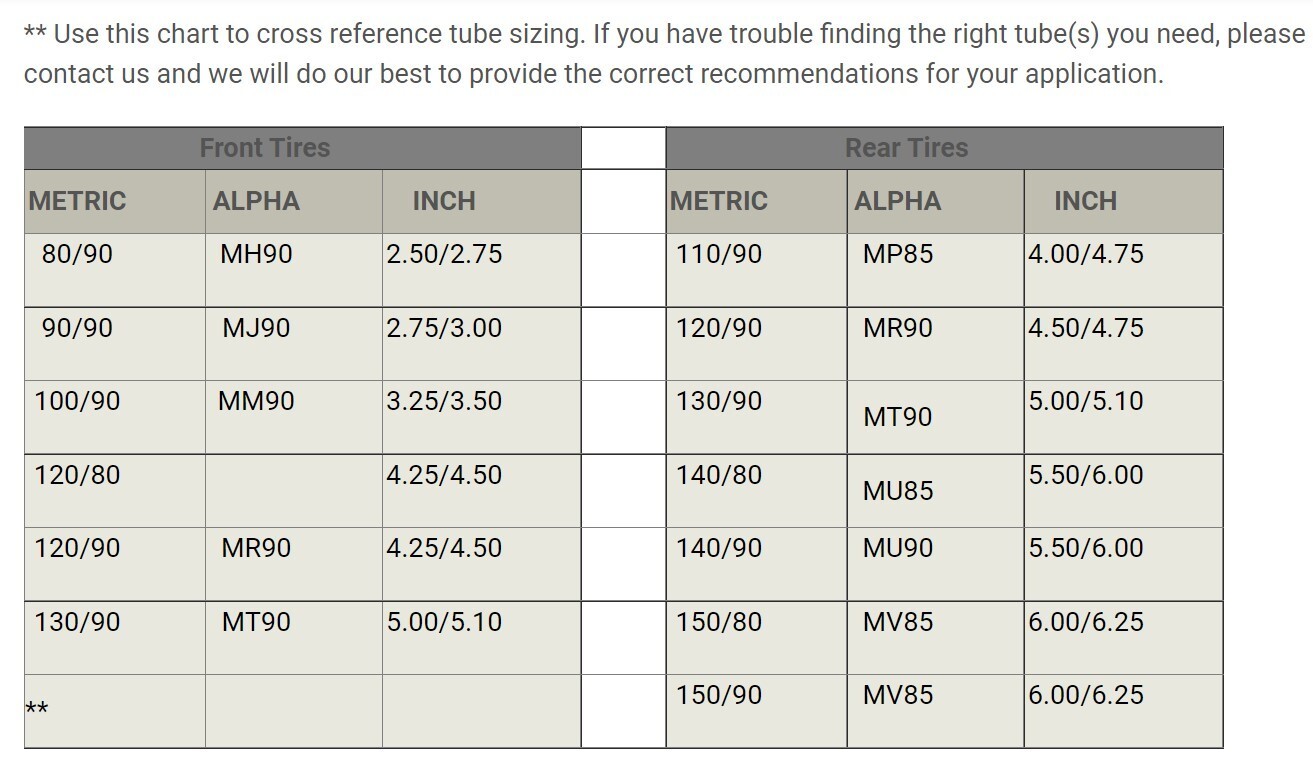Click the 140/90 rear metric cell
The width and height of the screenshot is (1313, 773).
point(757,564)
